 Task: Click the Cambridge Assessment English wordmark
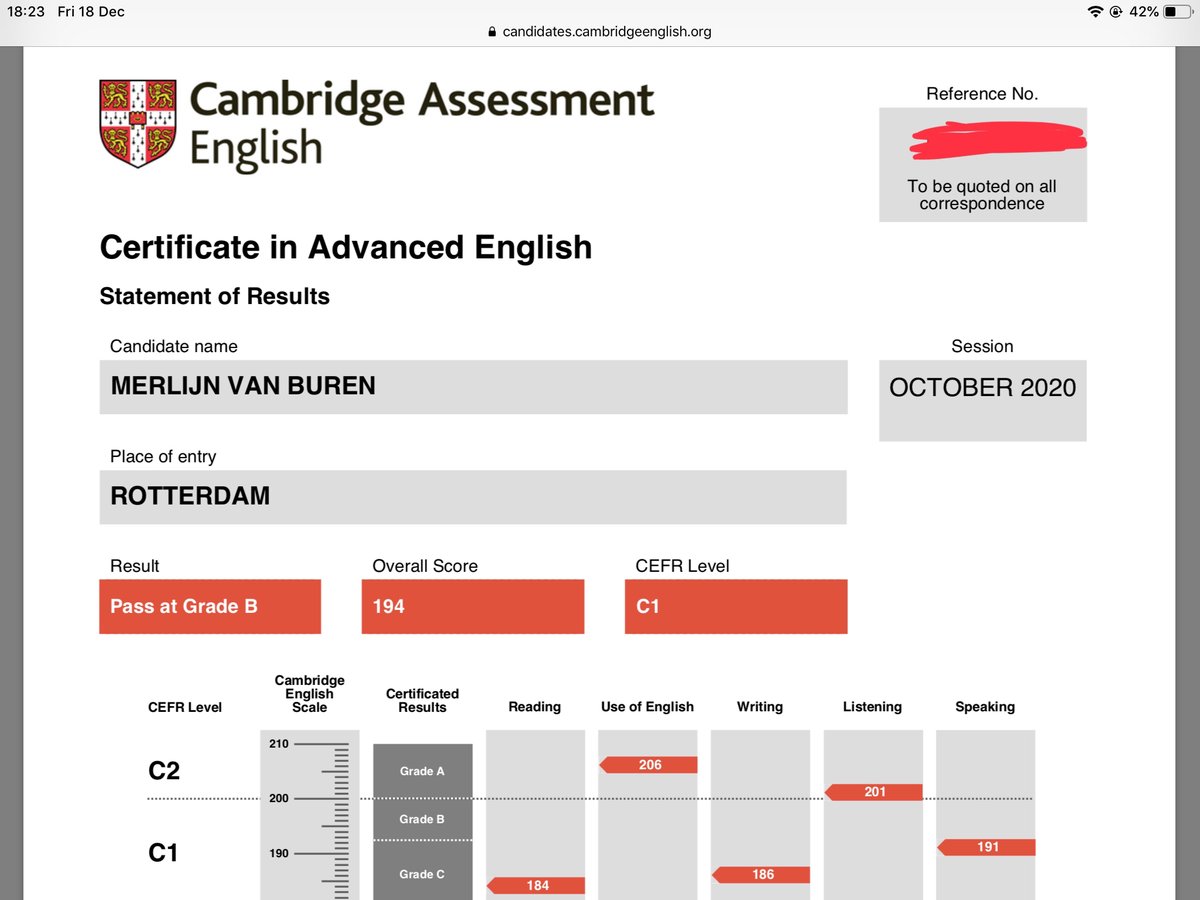(x=421, y=125)
